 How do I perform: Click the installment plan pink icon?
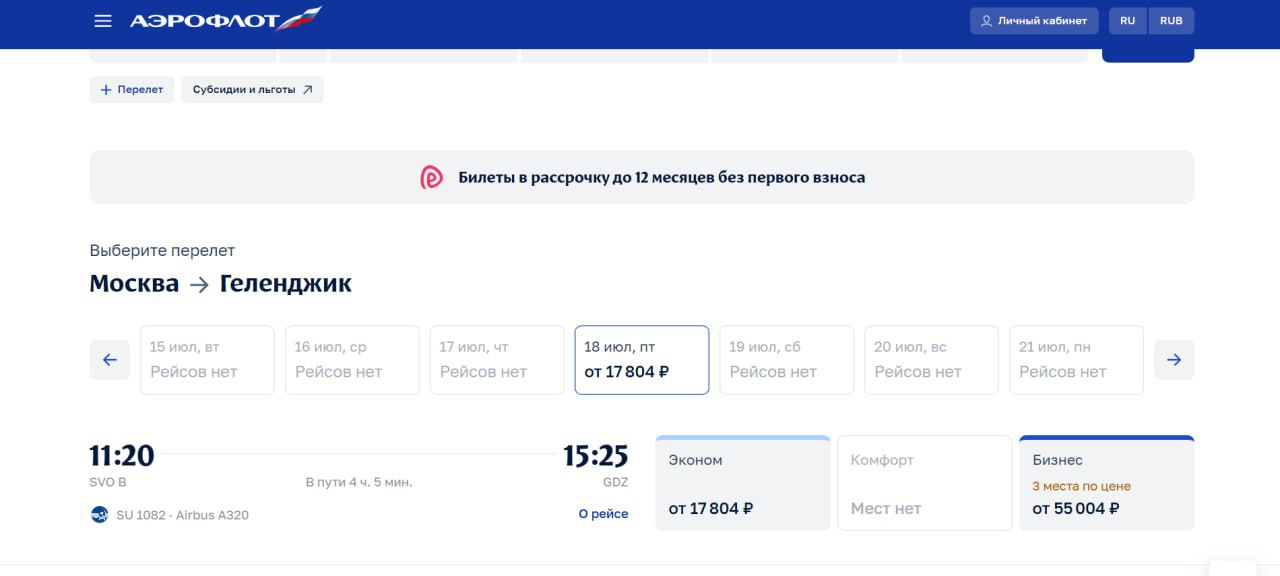[x=431, y=178]
